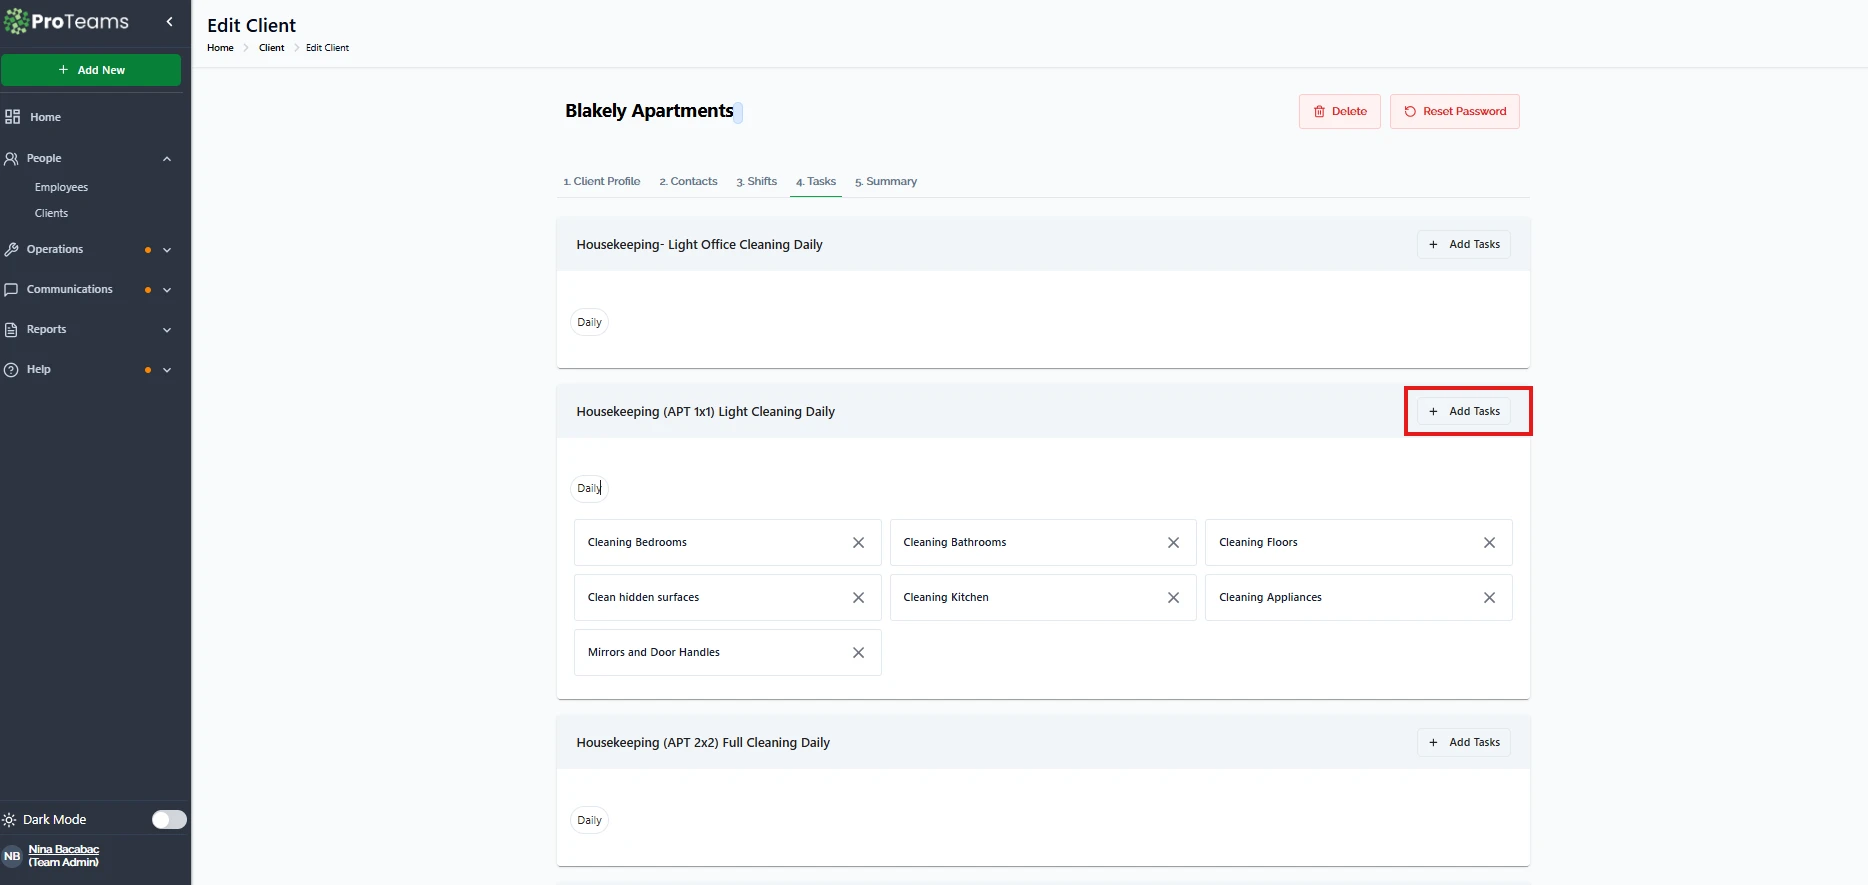This screenshot has width=1868, height=885.
Task: Add tasks to Housekeeping APT 2x2 Full Cleaning
Action: click(x=1463, y=743)
